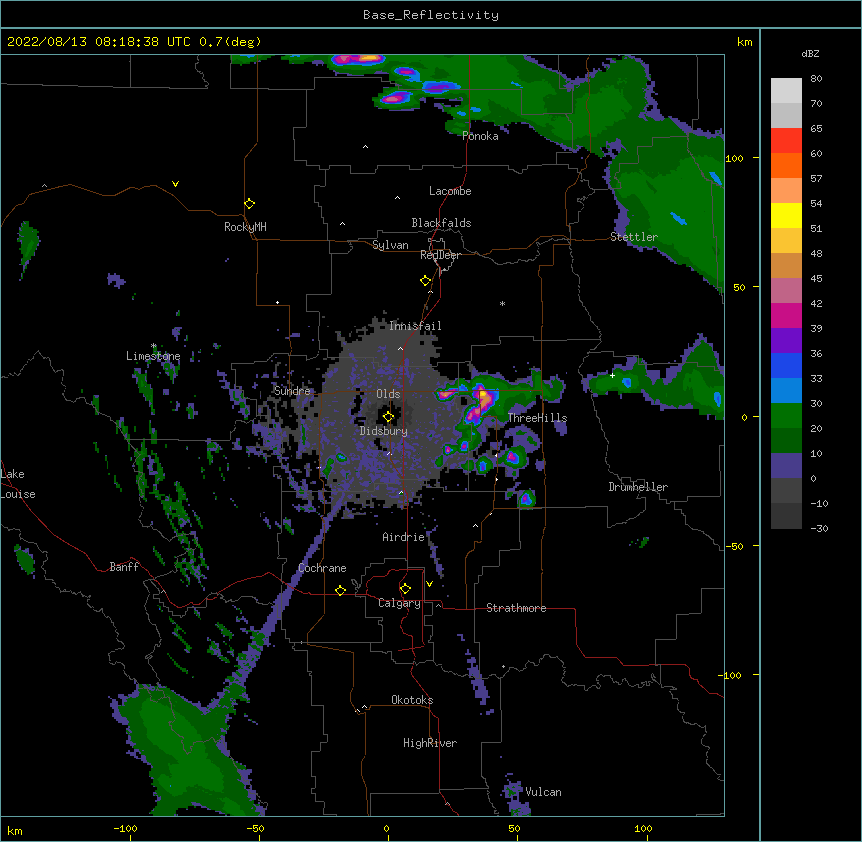Click the yellow diamond marker above RockyMH
Image resolution: width=862 pixels, height=842 pixels.
tap(249, 204)
